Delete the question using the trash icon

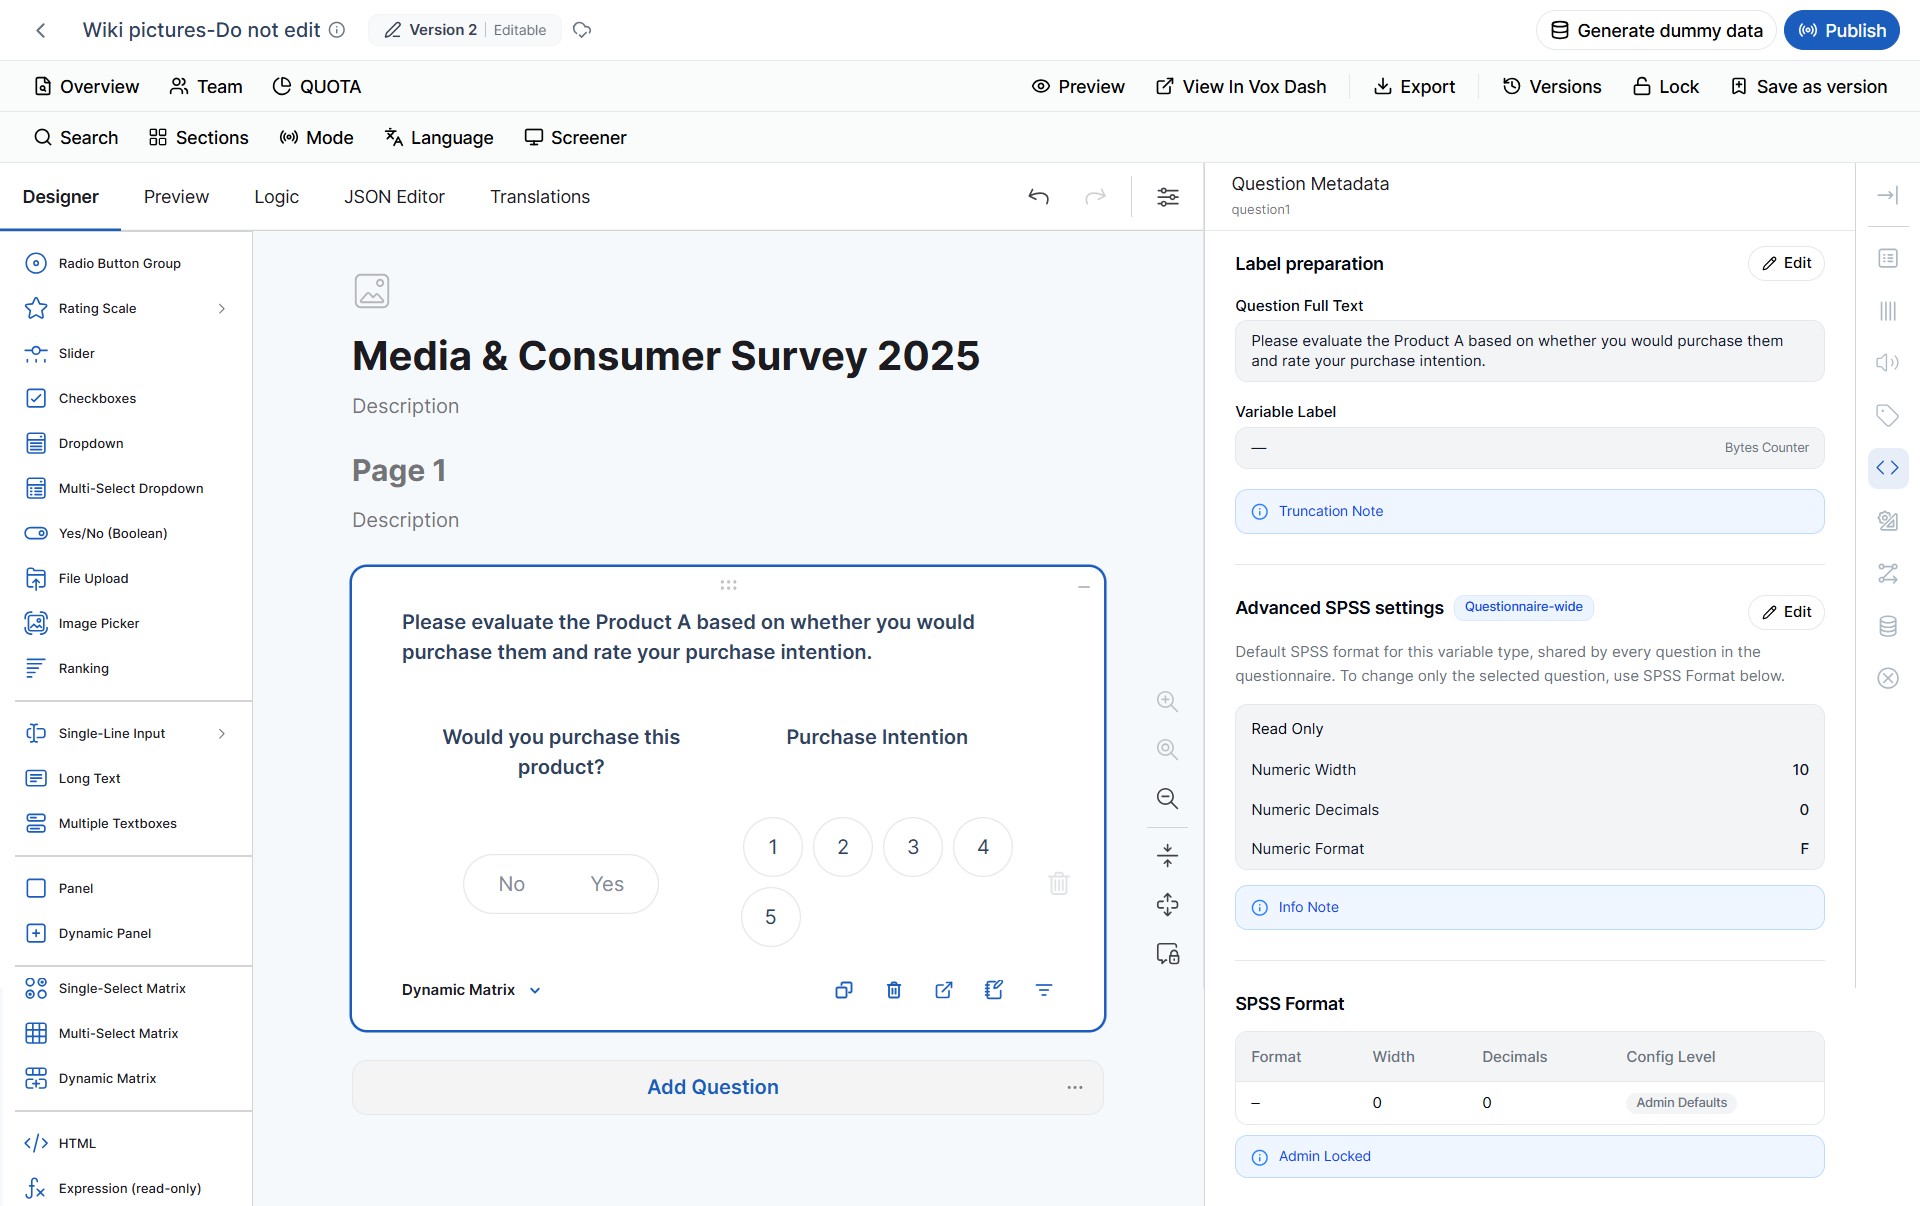tap(894, 990)
